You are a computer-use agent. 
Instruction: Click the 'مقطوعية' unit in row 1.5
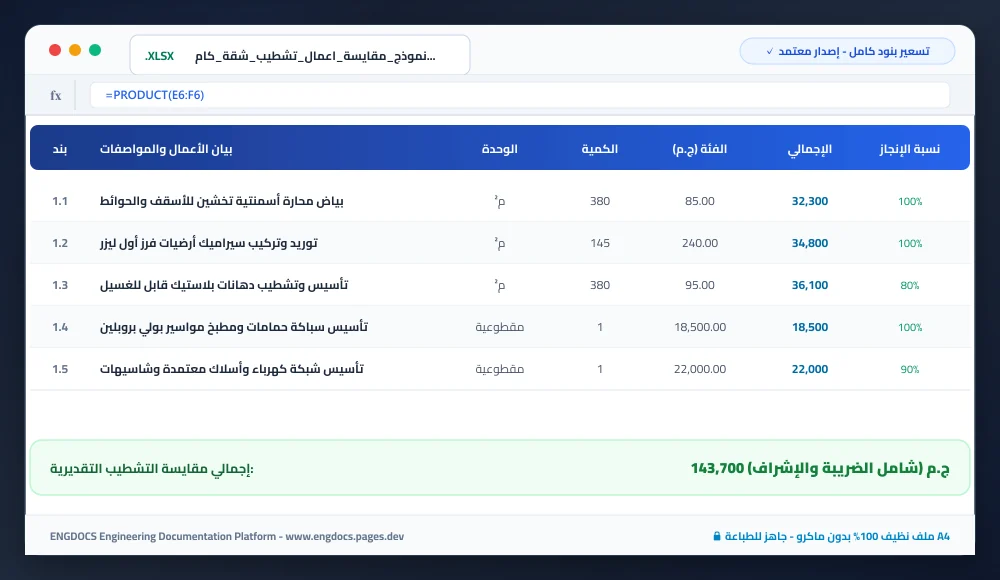(x=499, y=369)
